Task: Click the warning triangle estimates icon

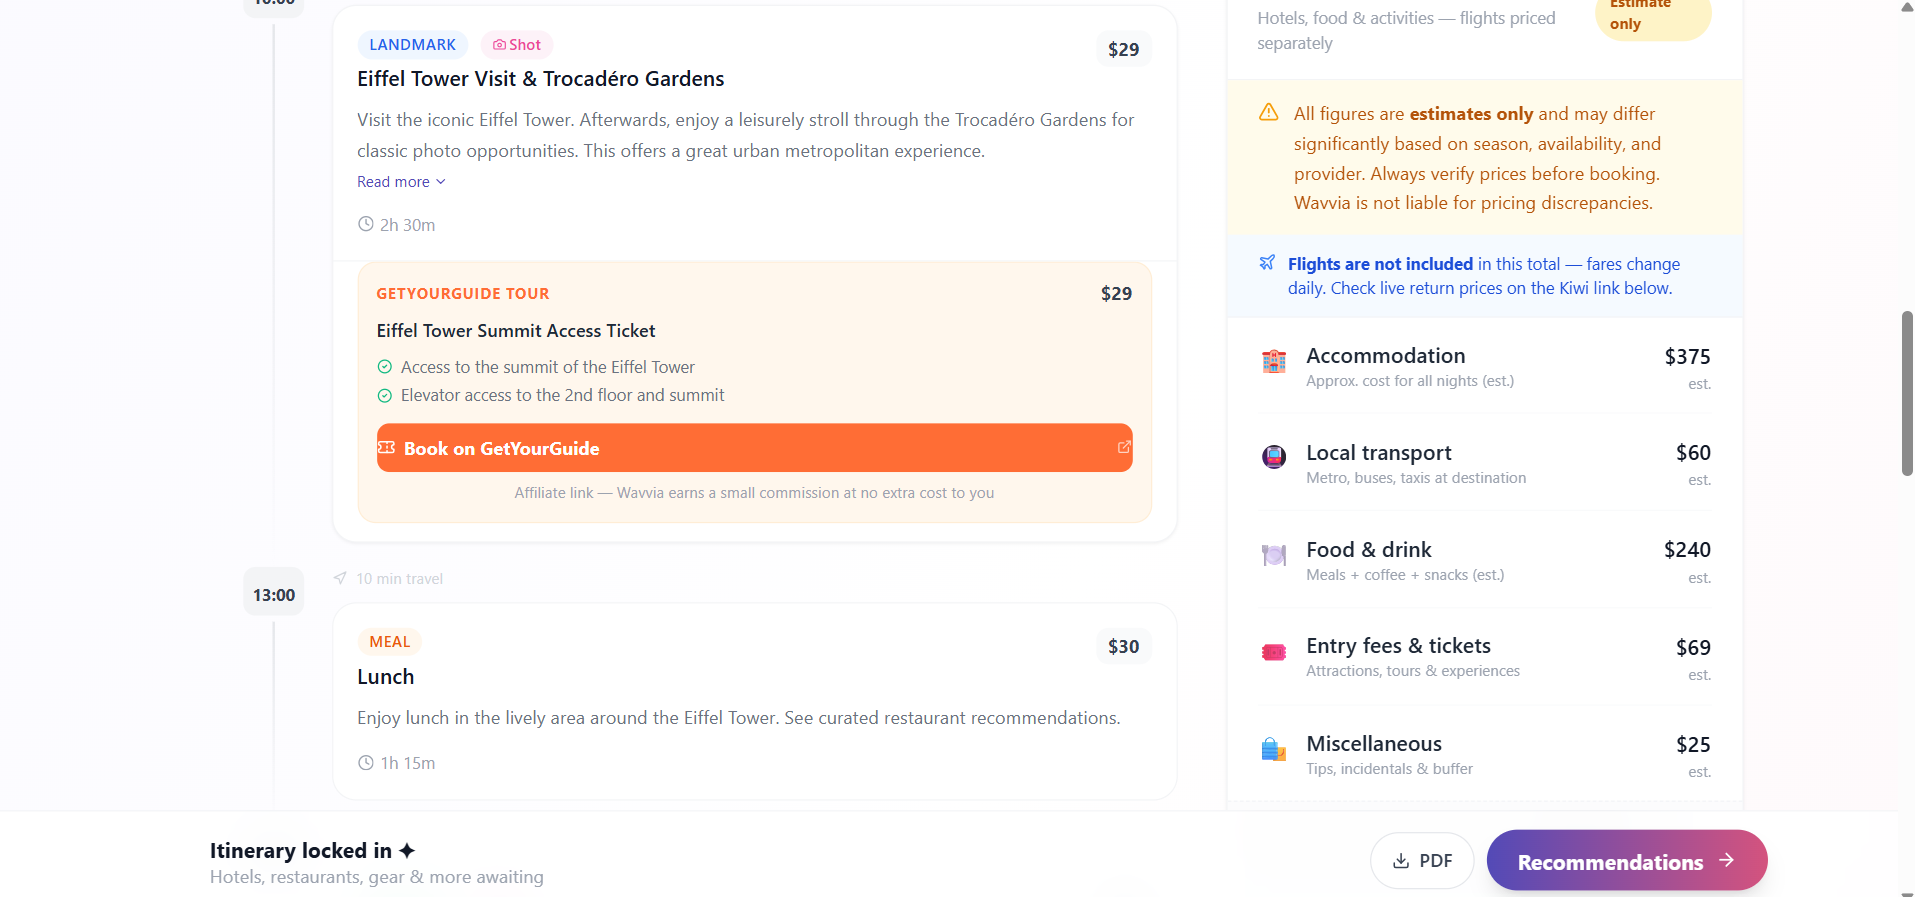Action: pos(1268,112)
